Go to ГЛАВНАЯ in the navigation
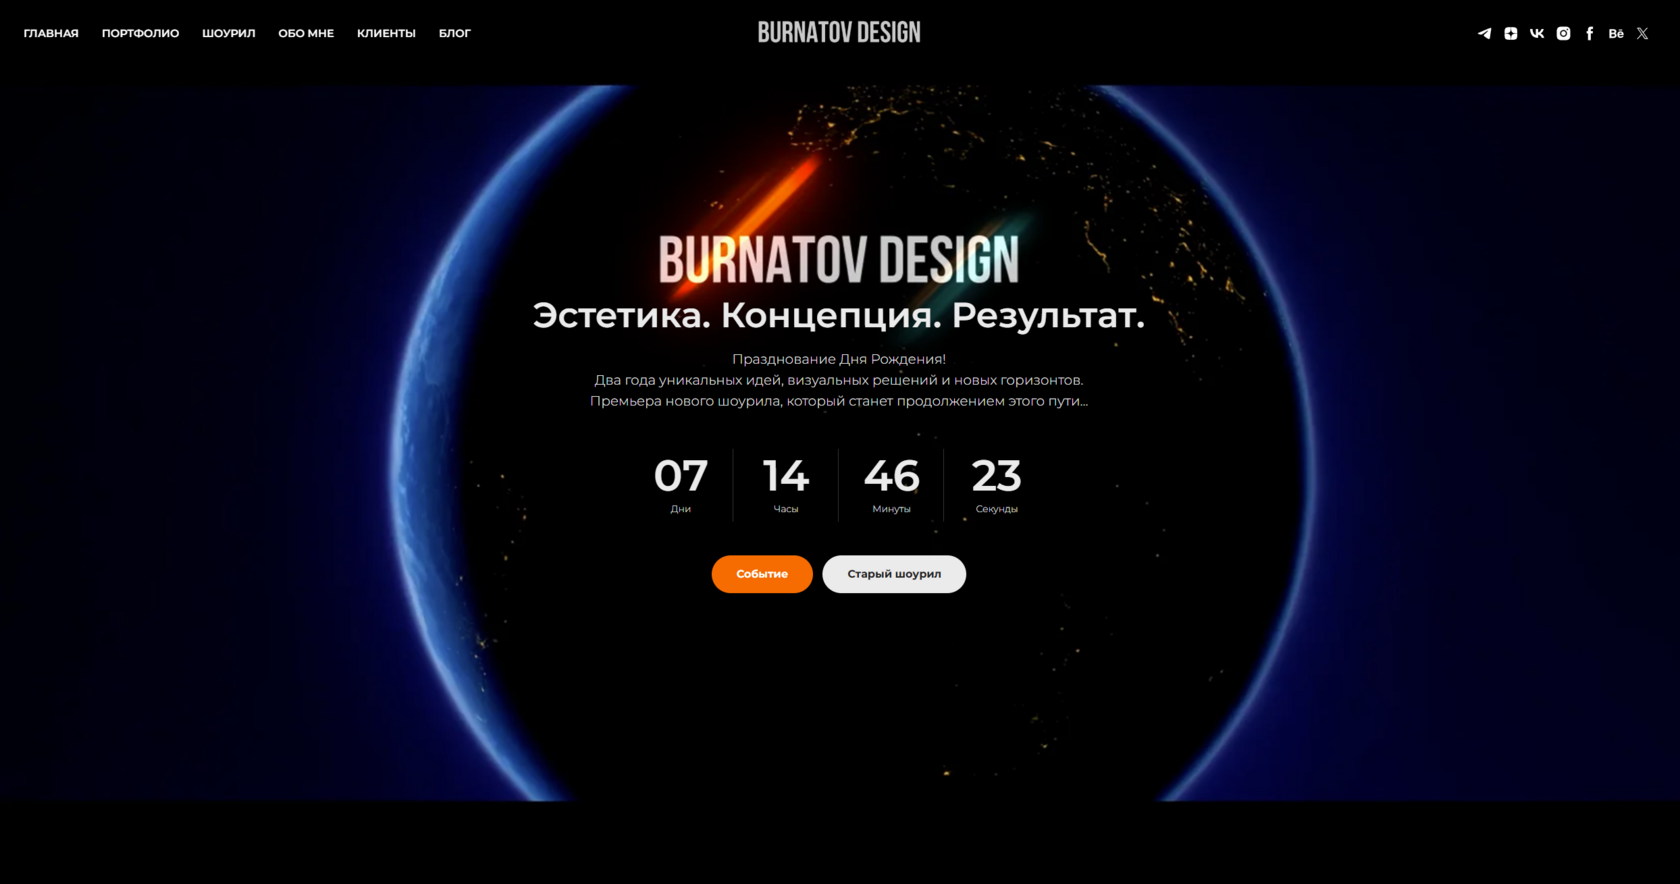Screen dimensions: 1680x884 pos(51,33)
